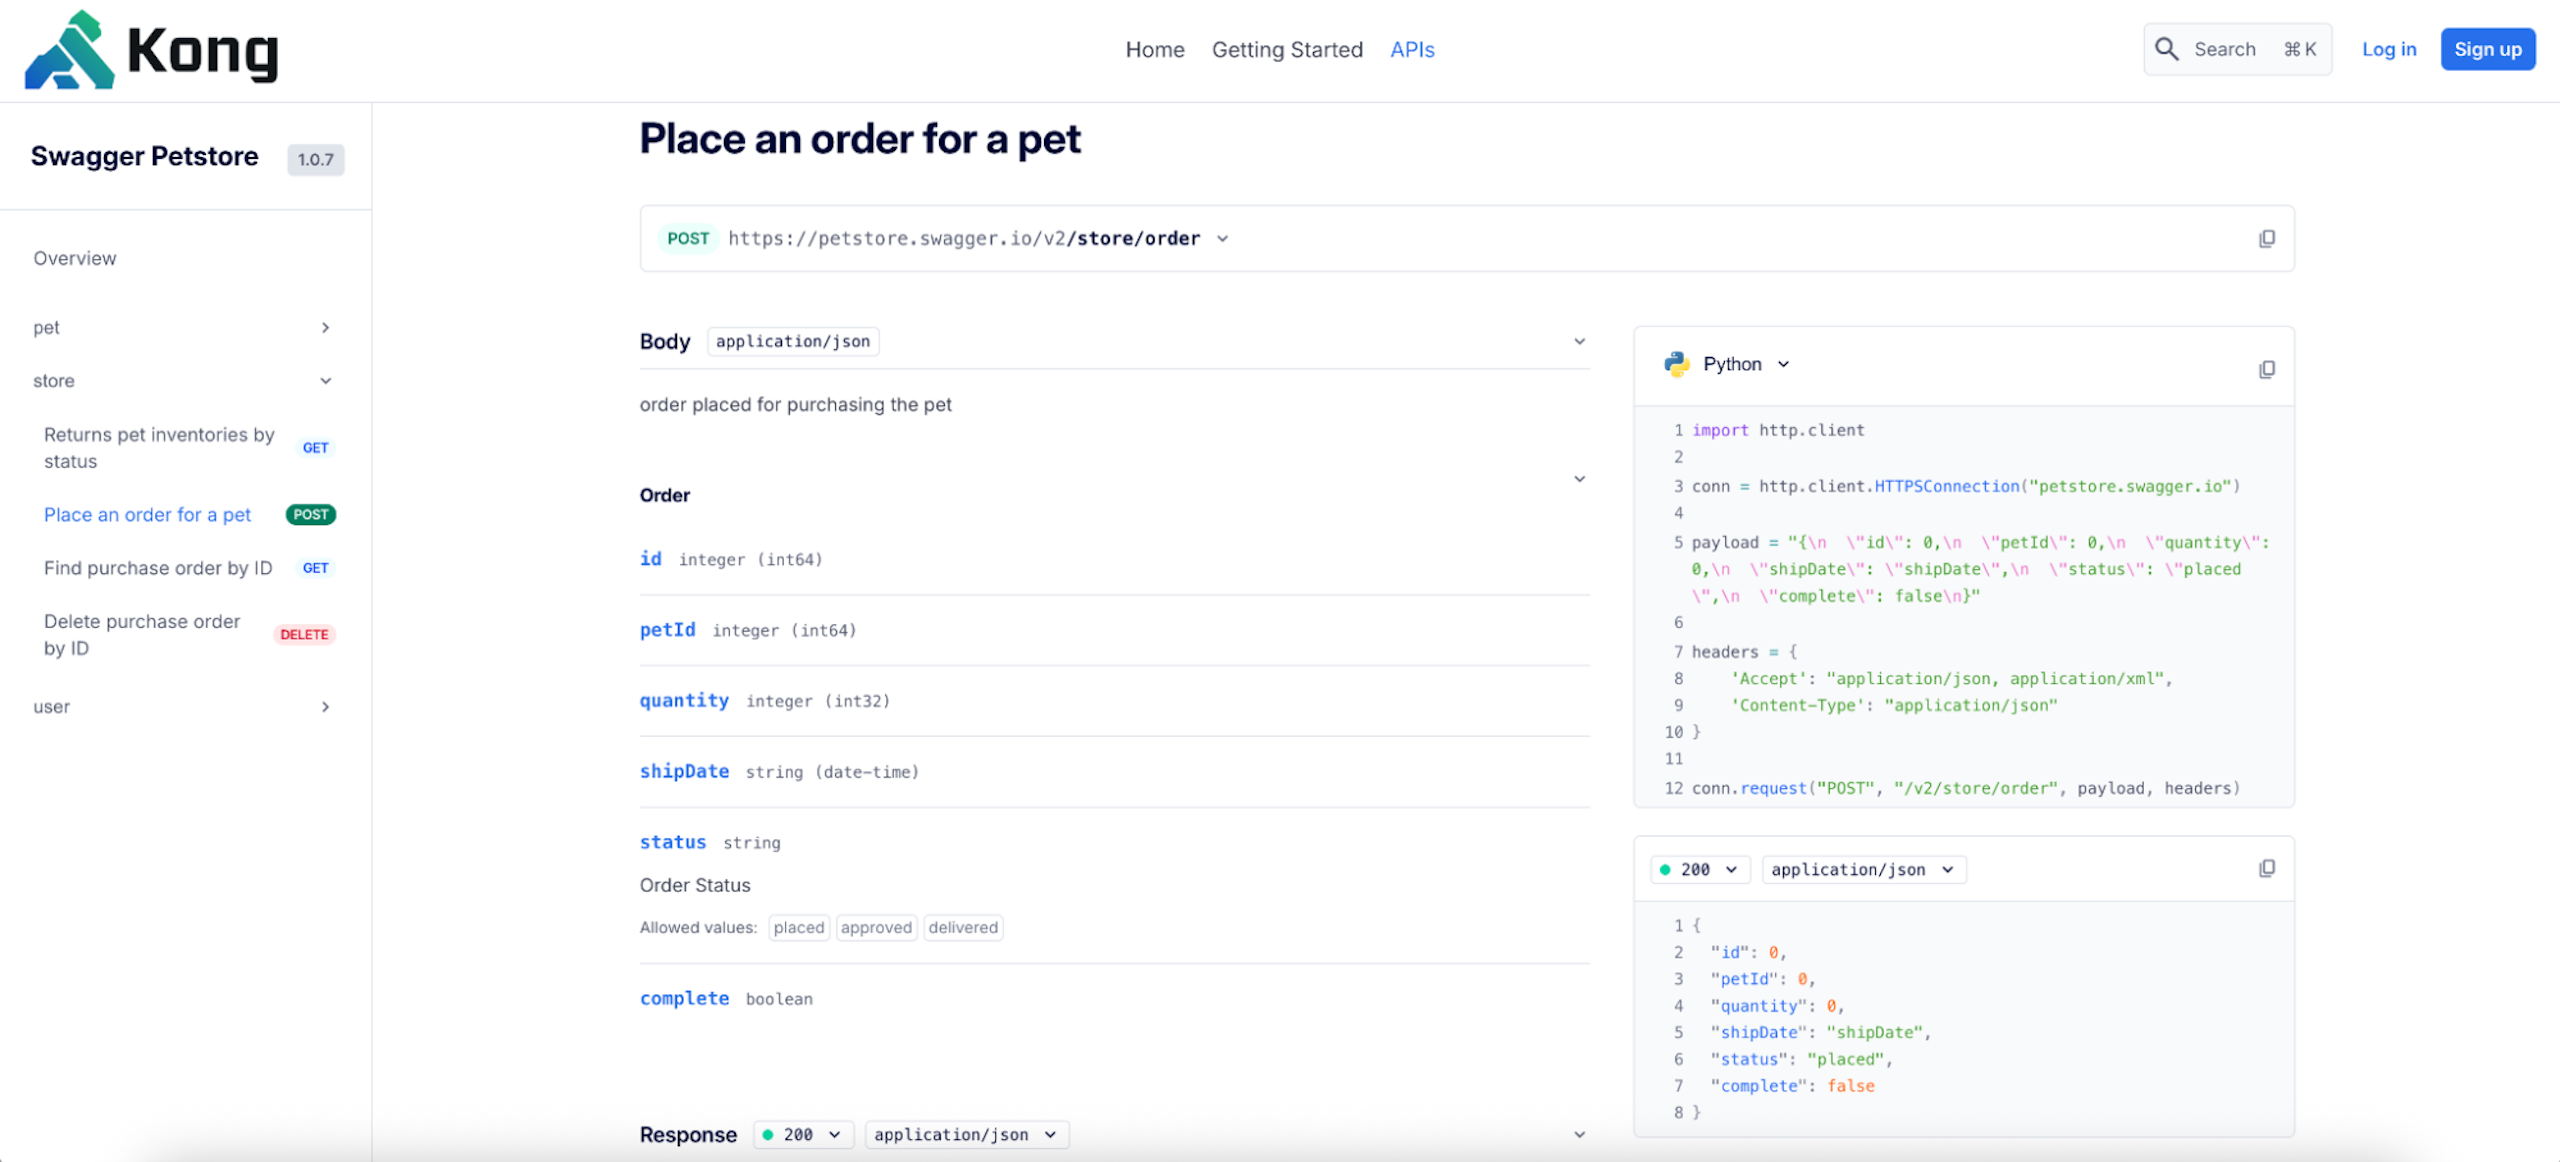Click the Python language logo icon
Image resolution: width=2560 pixels, height=1162 pixels.
pos(1677,364)
